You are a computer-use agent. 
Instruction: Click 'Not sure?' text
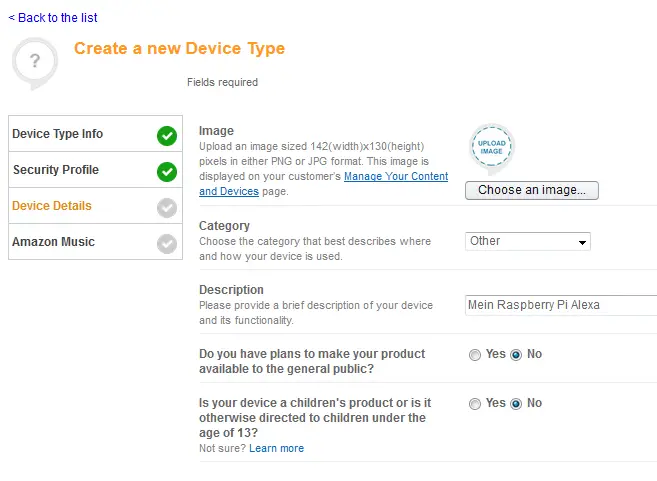coord(222,448)
